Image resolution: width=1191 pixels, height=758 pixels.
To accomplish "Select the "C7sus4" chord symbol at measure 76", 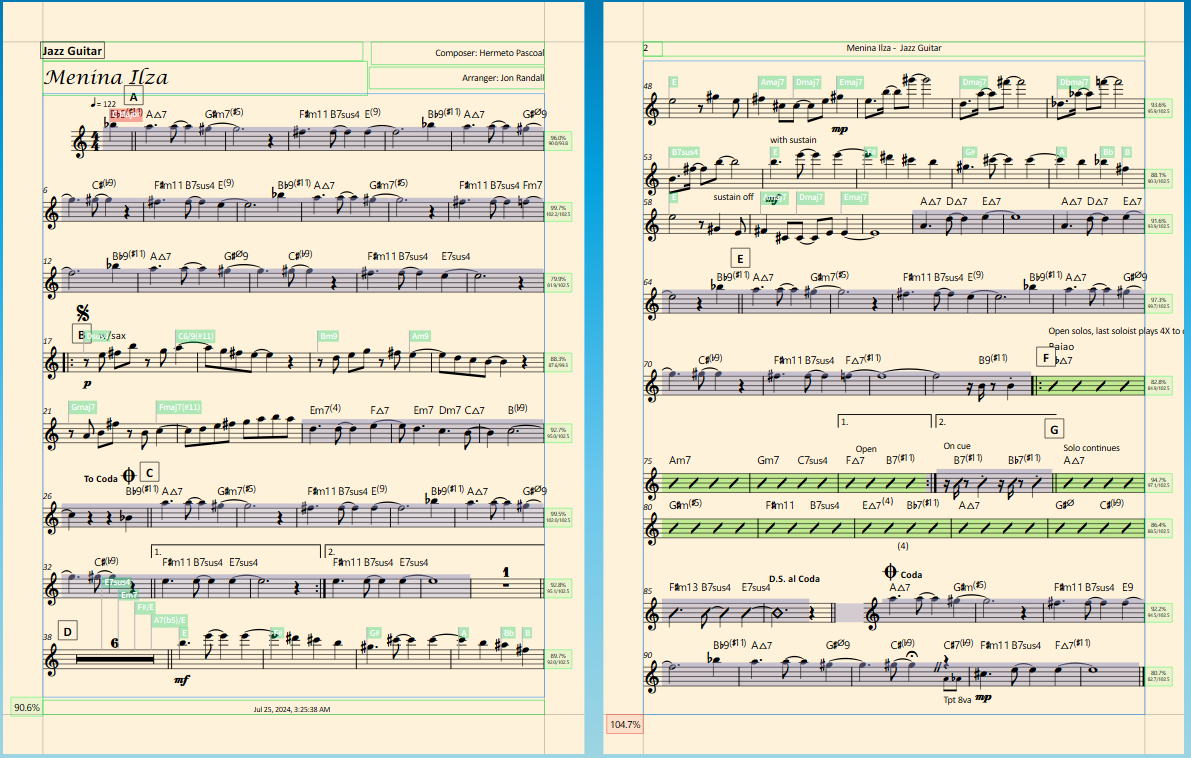I will click(812, 460).
